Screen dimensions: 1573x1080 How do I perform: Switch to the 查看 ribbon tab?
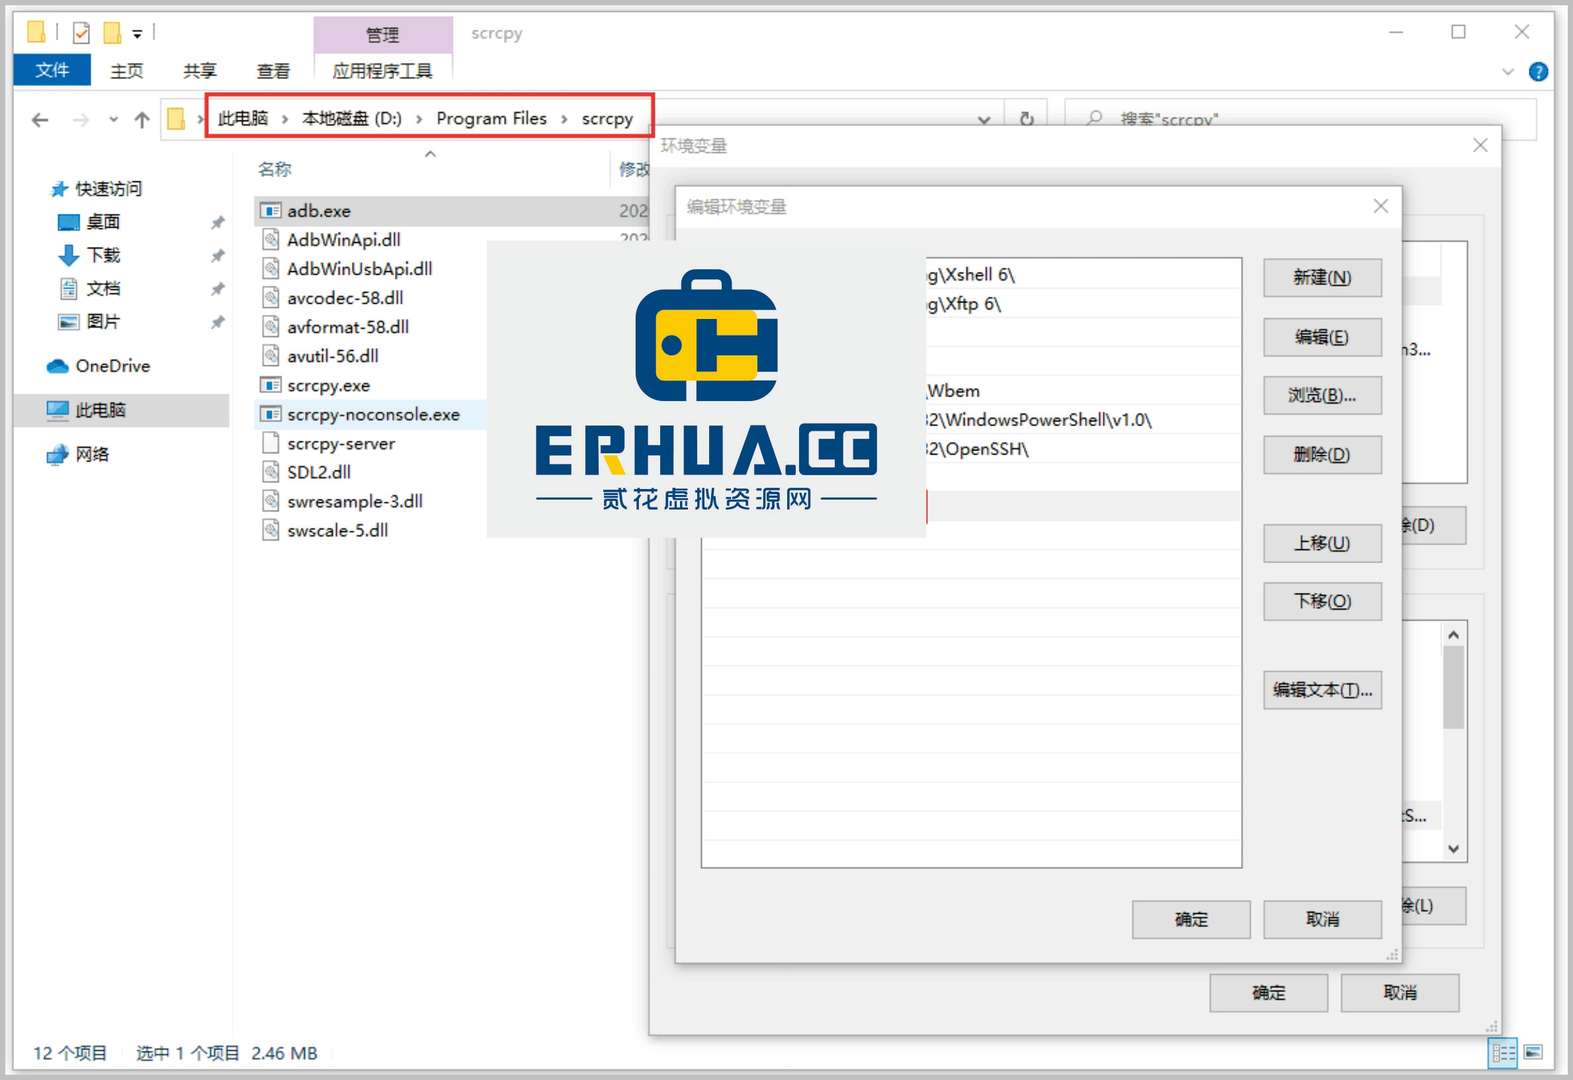[x=272, y=71]
